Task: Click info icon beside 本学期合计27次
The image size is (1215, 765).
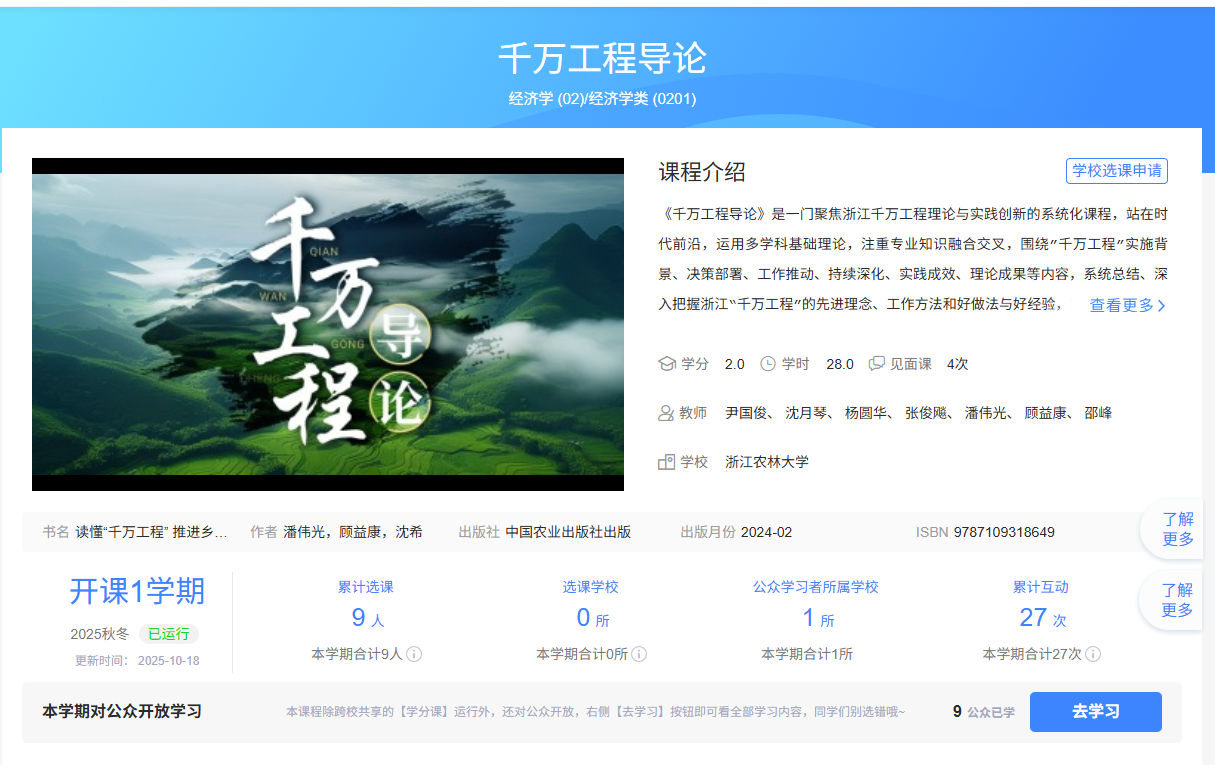Action: click(1093, 654)
